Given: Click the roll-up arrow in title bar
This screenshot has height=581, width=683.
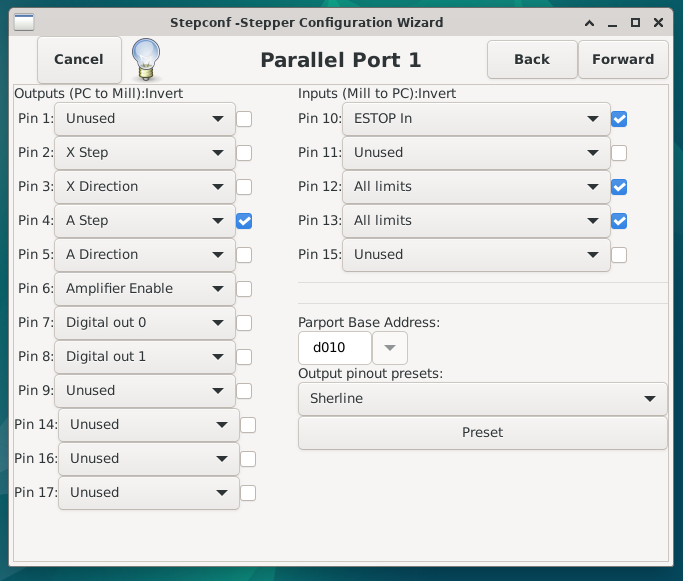Looking at the screenshot, I should [589, 23].
